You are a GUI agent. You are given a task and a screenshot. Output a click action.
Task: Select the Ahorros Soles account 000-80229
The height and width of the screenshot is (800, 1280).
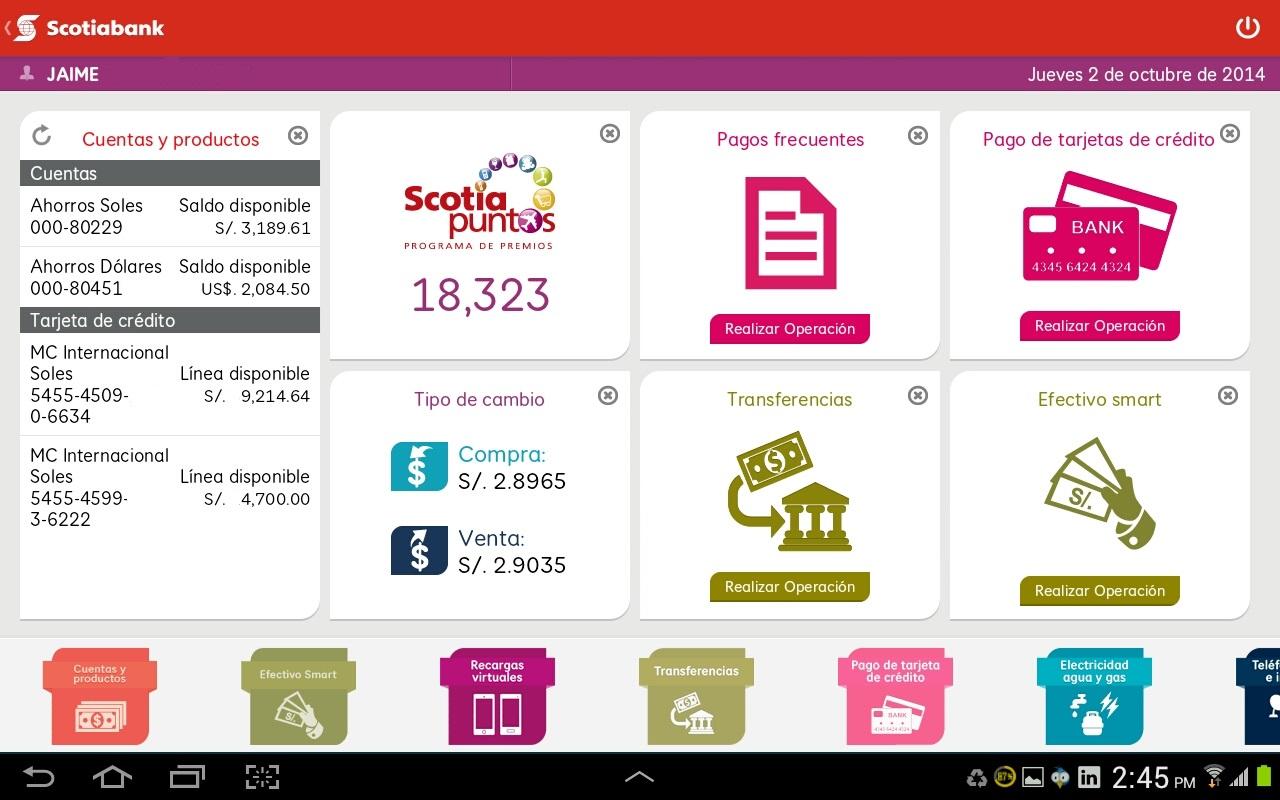(170, 216)
